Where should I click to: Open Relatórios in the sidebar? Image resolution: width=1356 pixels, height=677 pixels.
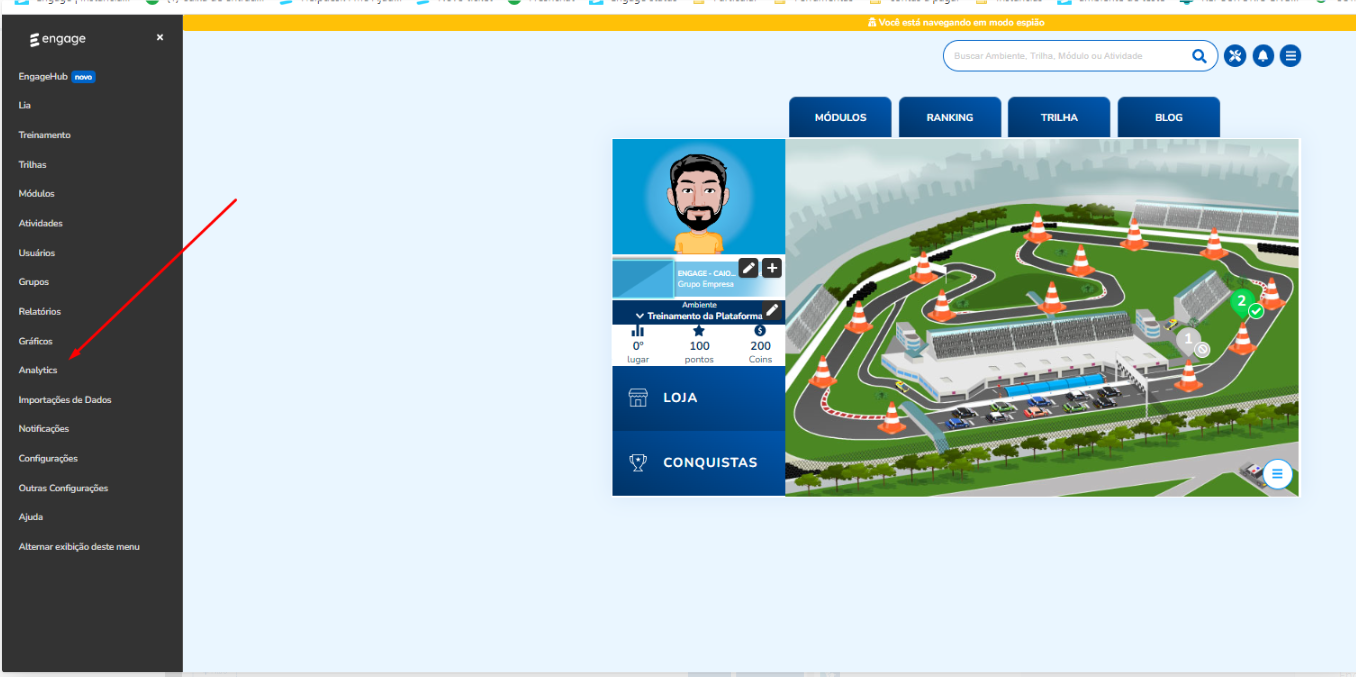tap(40, 312)
